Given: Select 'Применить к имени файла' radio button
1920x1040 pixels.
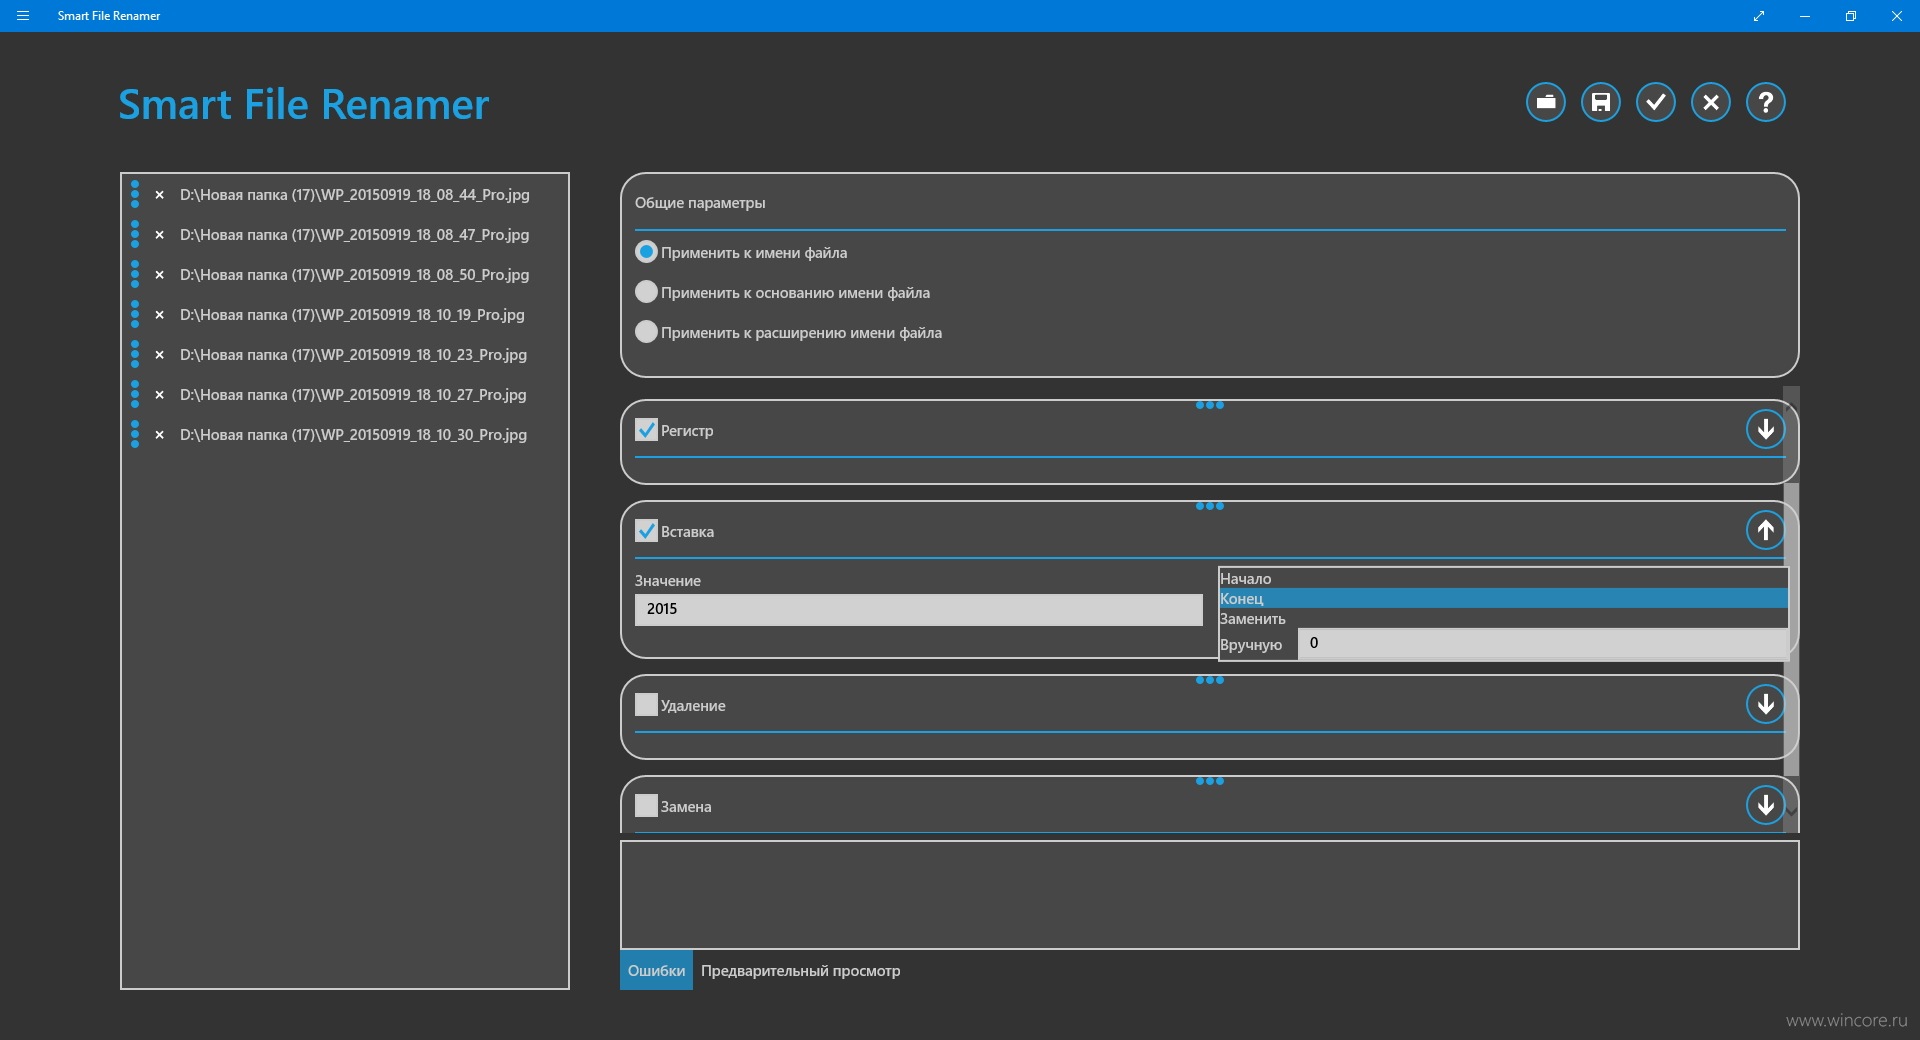Looking at the screenshot, I should point(646,252).
